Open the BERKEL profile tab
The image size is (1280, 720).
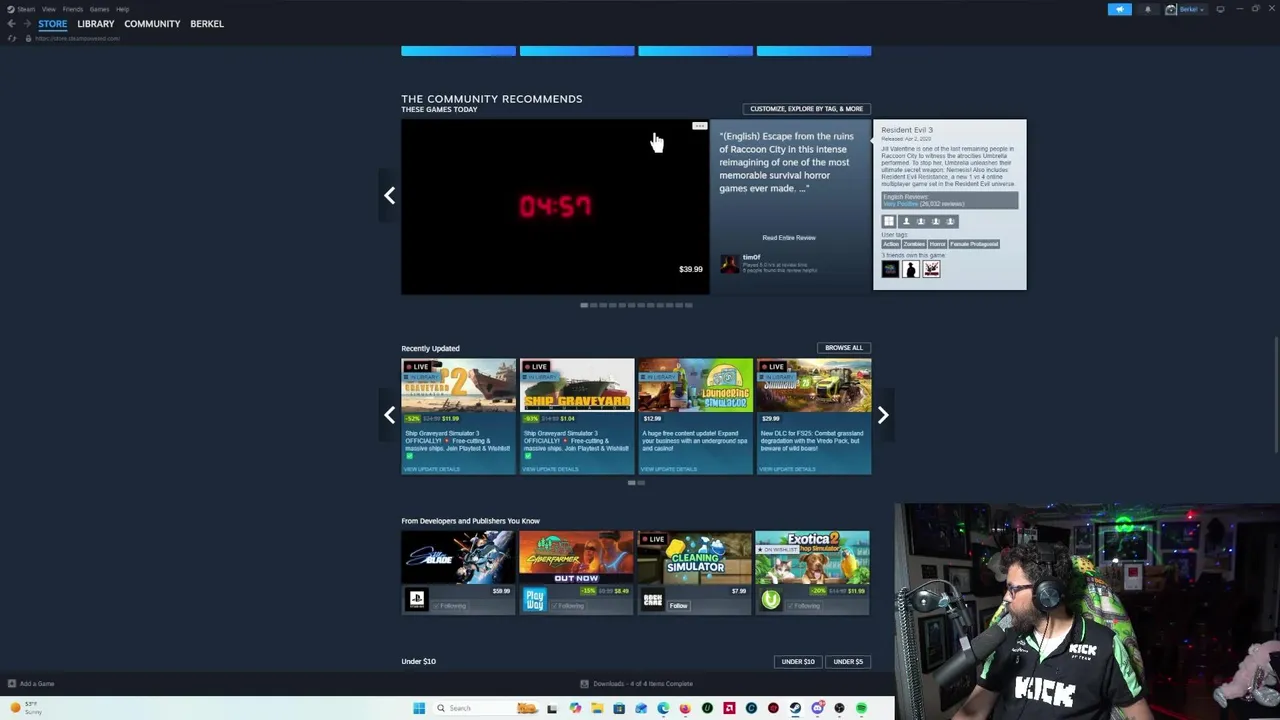[x=207, y=23]
